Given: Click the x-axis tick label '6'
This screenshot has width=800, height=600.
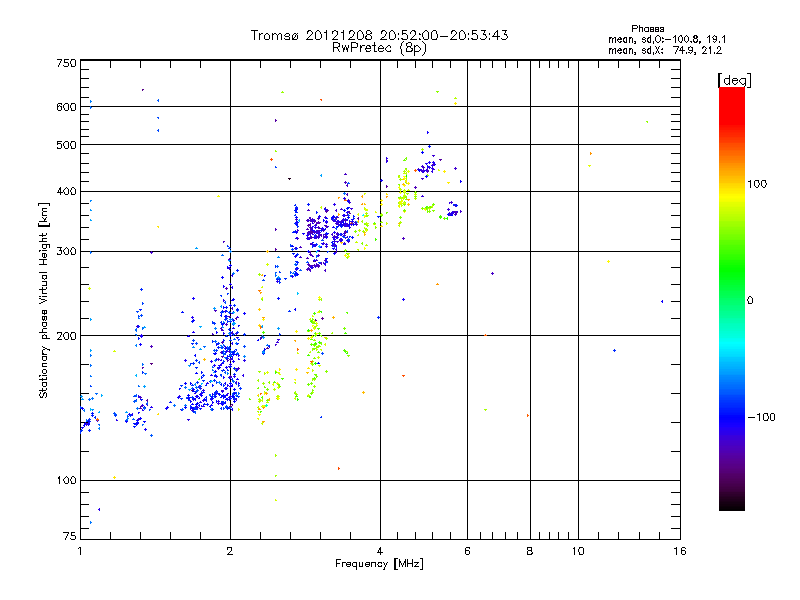Looking at the screenshot, I should click(467, 551).
